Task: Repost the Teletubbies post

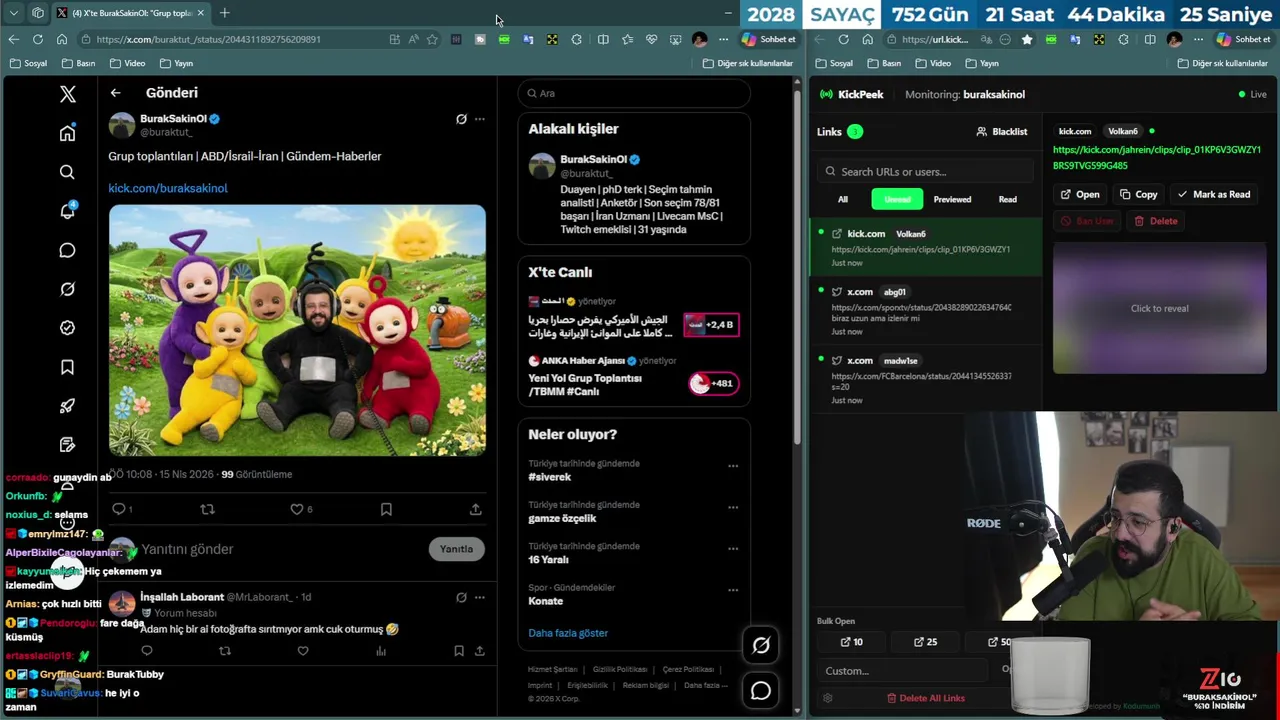Action: [x=207, y=509]
